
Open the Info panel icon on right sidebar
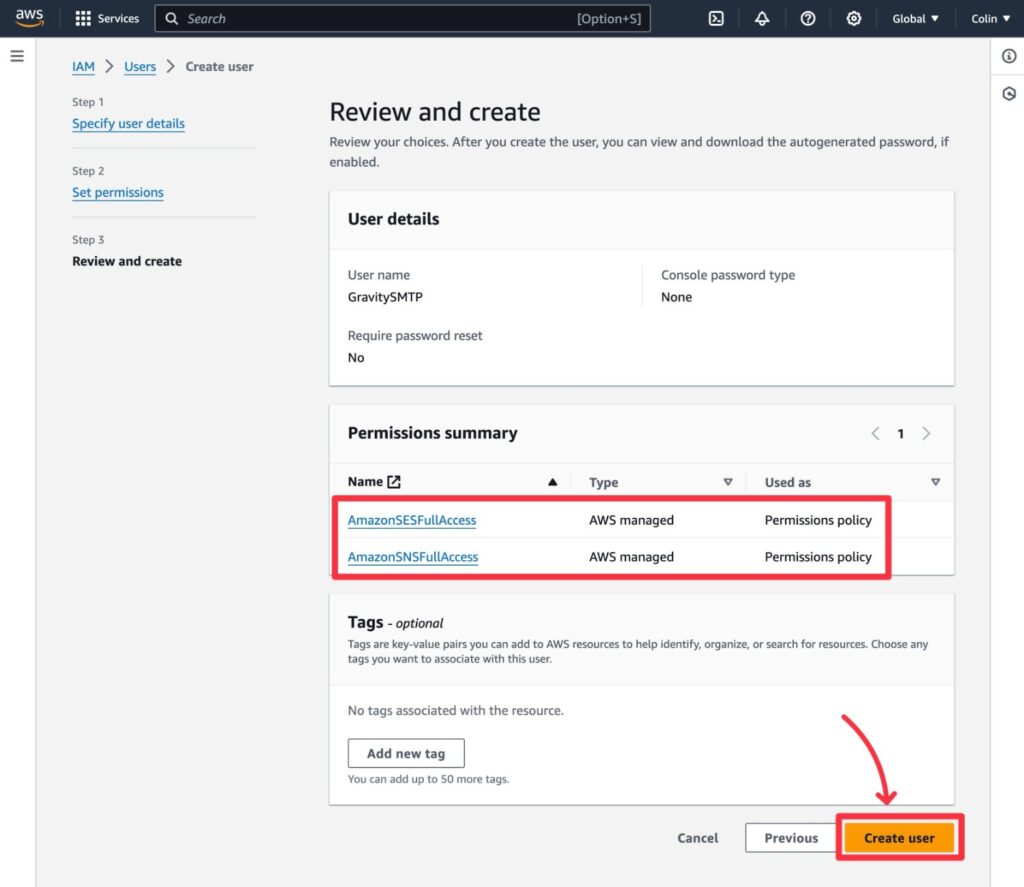(1009, 57)
